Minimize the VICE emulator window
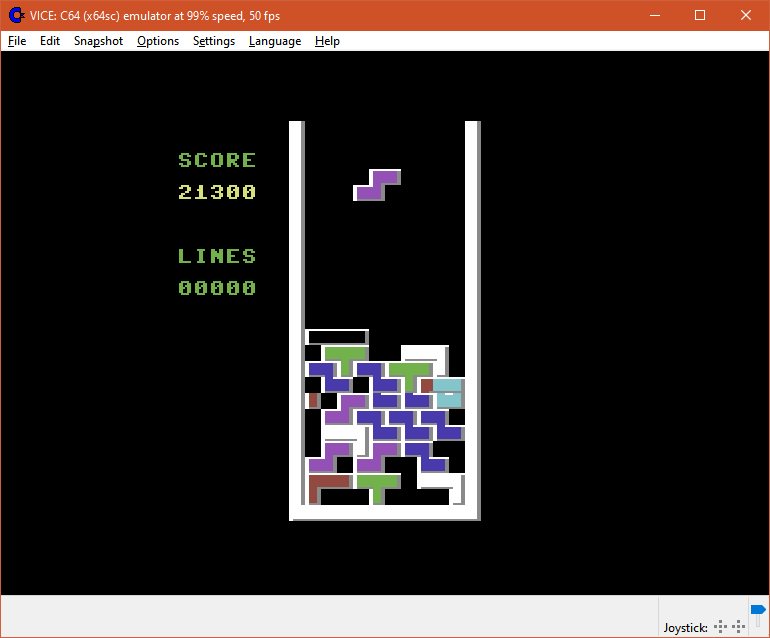This screenshot has height=638, width=770. point(655,16)
